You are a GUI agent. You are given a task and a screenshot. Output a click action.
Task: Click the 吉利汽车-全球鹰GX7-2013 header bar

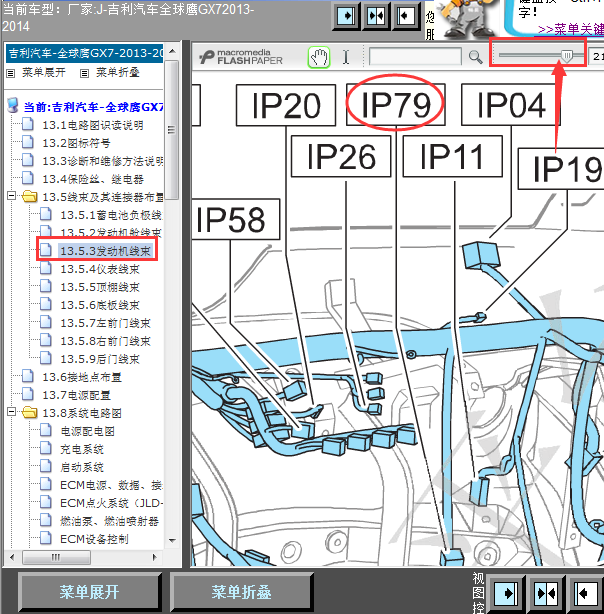(x=84, y=53)
